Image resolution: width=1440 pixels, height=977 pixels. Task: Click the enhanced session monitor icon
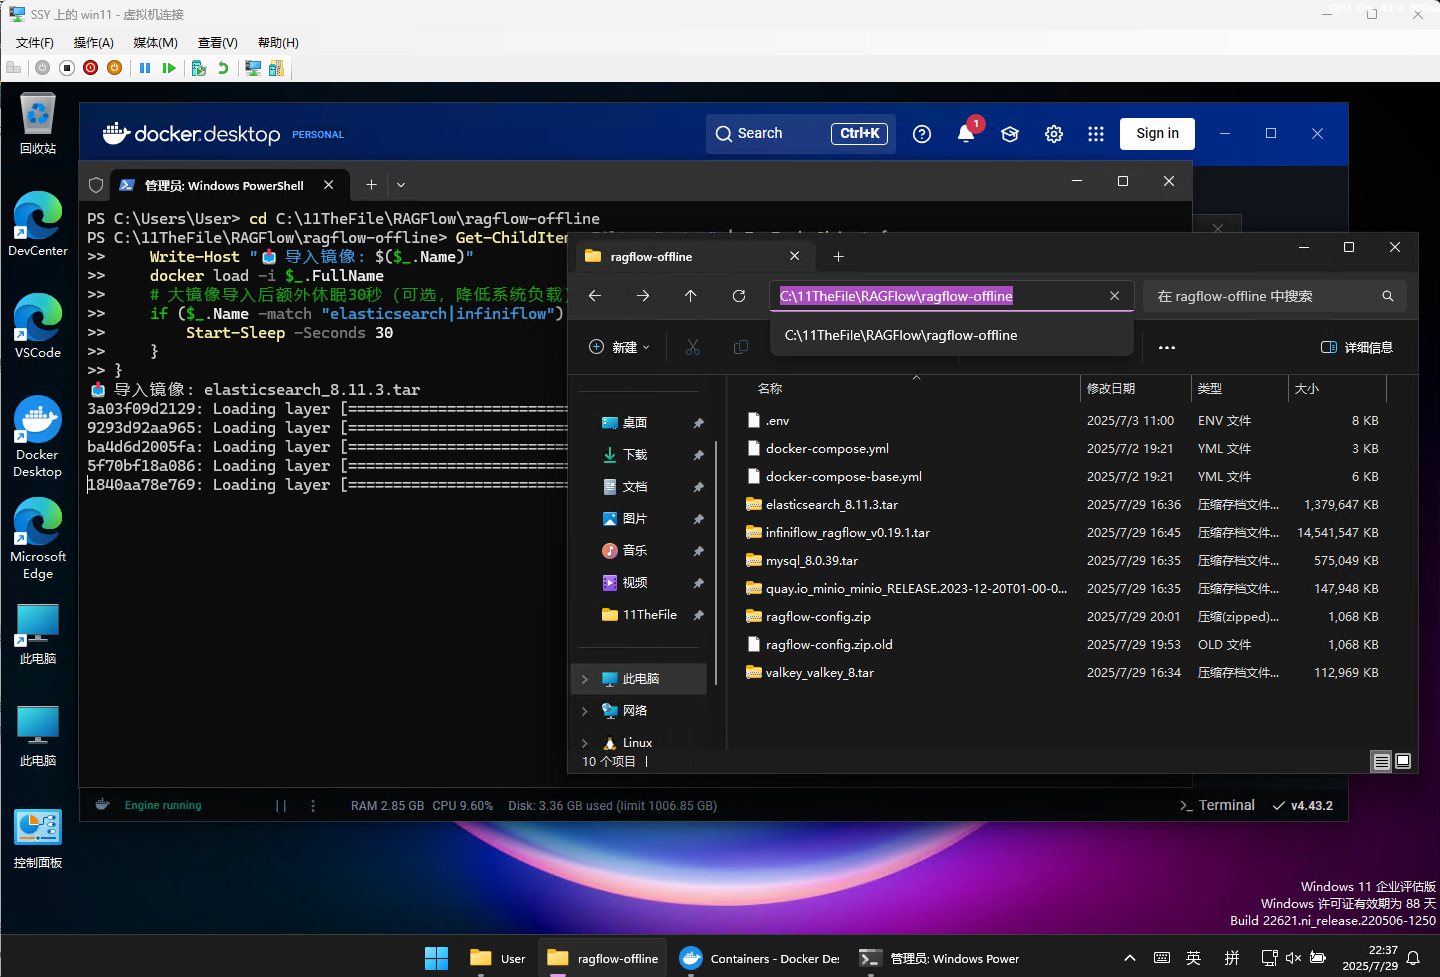[x=253, y=68]
